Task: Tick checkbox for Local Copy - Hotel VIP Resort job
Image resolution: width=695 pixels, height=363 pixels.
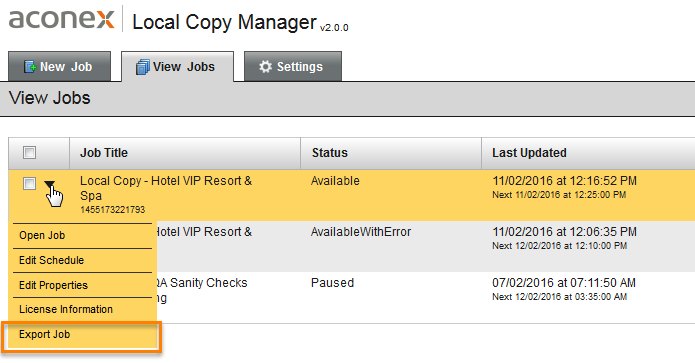Action: pos(29,183)
